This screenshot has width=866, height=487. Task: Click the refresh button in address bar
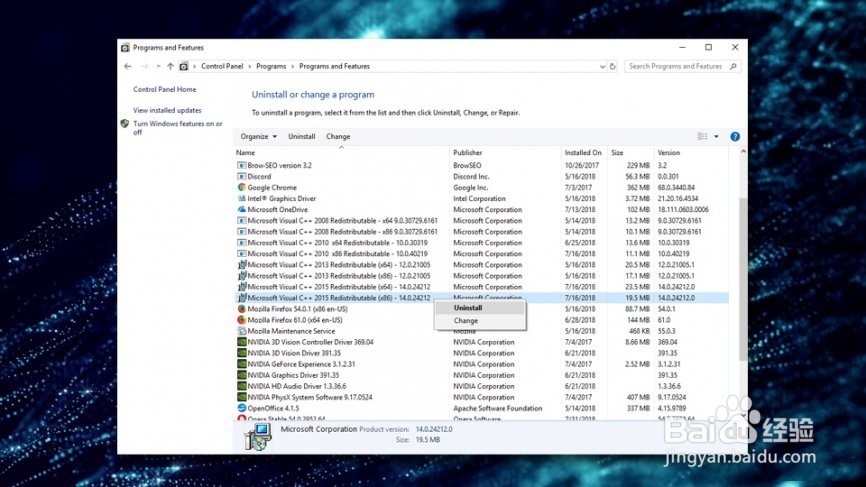click(x=612, y=66)
